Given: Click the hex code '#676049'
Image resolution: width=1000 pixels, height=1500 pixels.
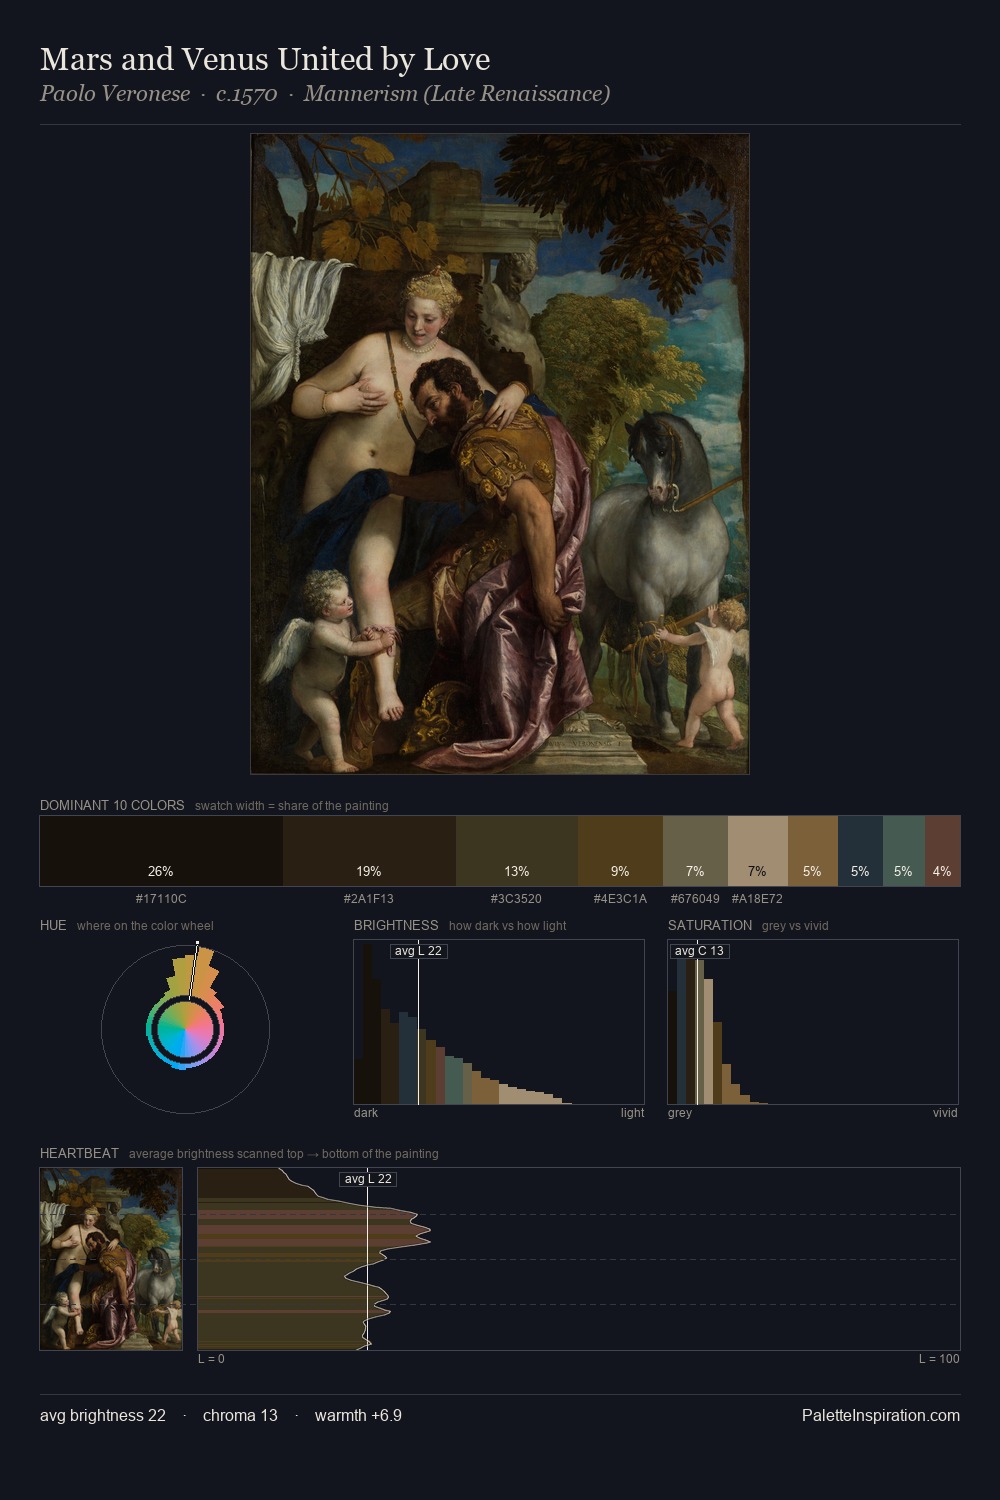Looking at the screenshot, I should [x=695, y=899].
